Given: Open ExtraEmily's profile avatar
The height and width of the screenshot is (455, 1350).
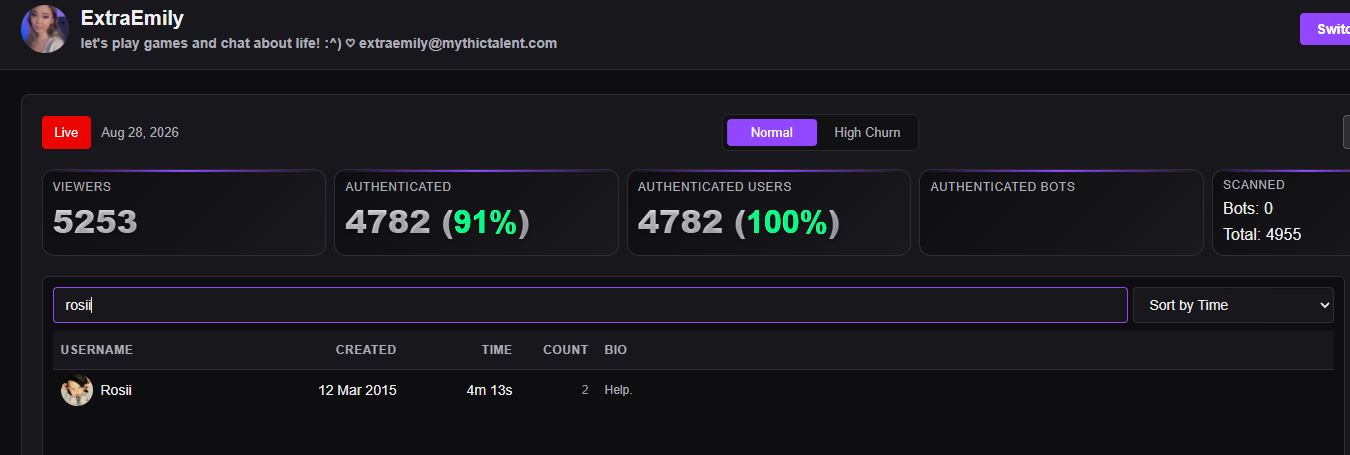Looking at the screenshot, I should click(44, 29).
